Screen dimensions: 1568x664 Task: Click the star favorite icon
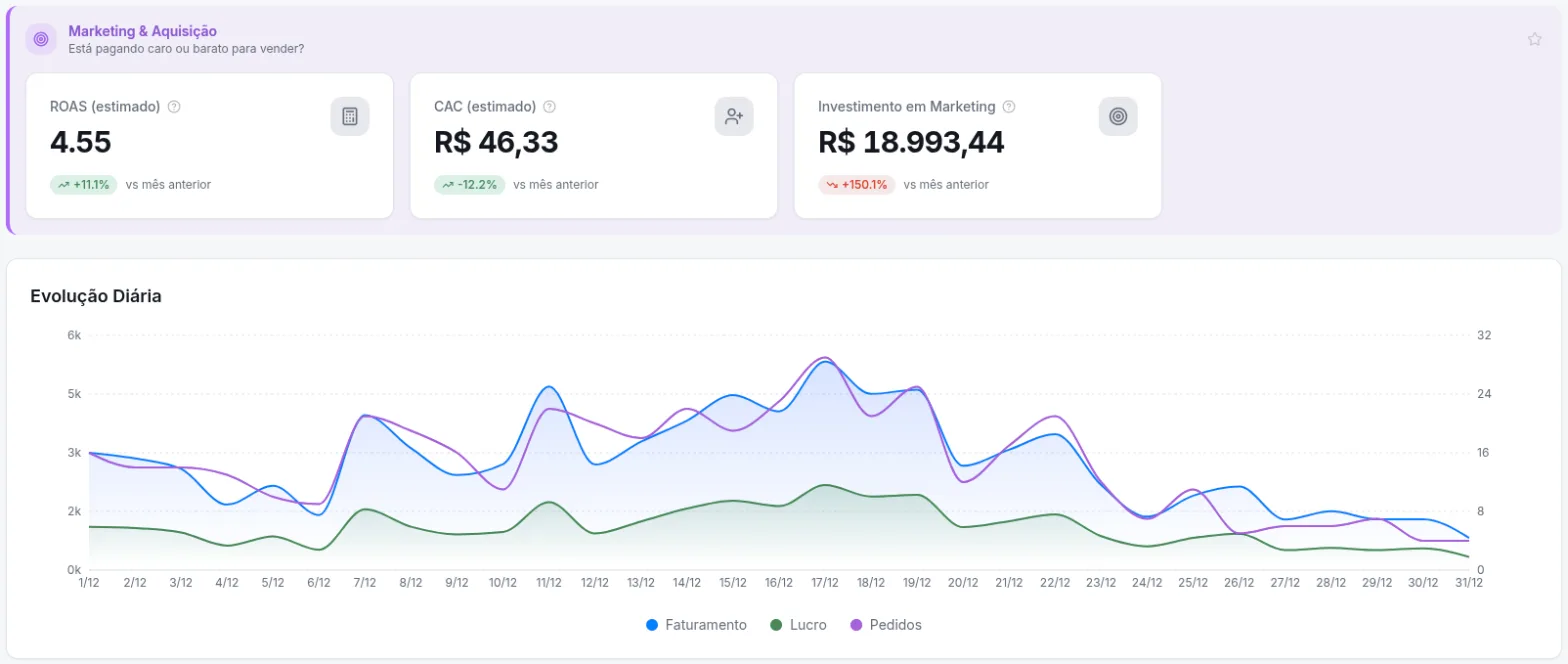[x=1534, y=39]
